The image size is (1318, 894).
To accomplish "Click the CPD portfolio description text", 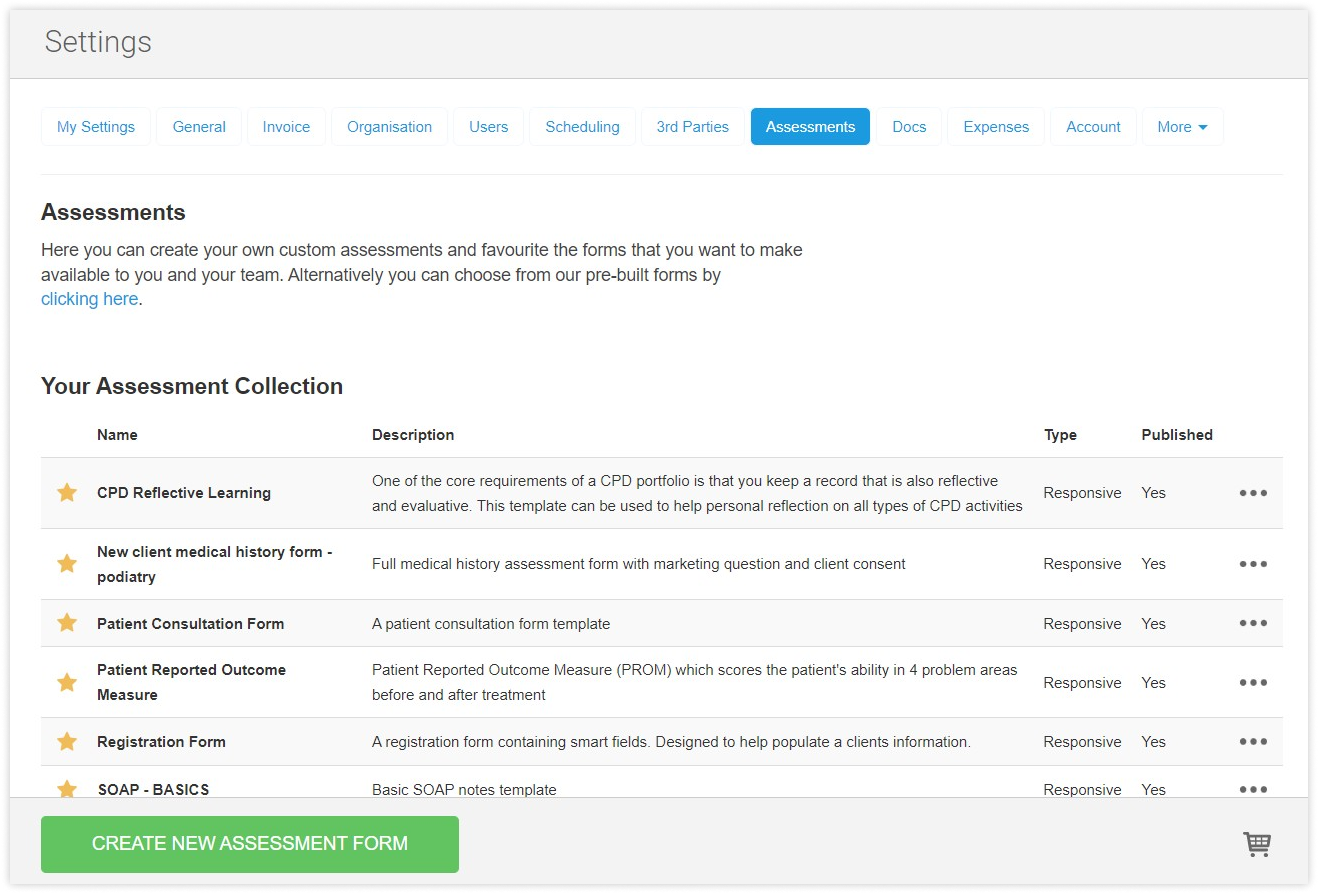I will [x=697, y=493].
